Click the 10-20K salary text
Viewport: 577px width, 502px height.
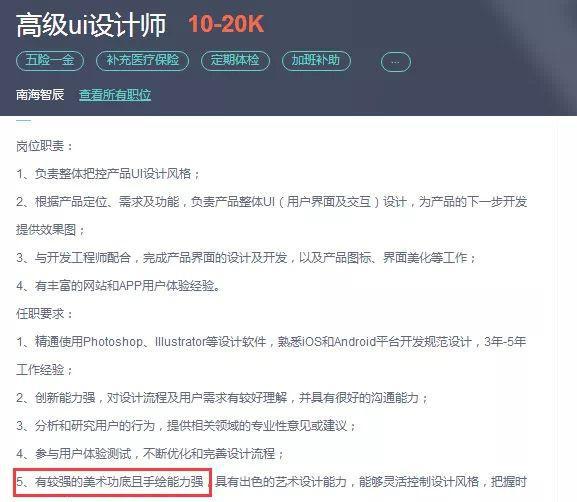click(226, 24)
